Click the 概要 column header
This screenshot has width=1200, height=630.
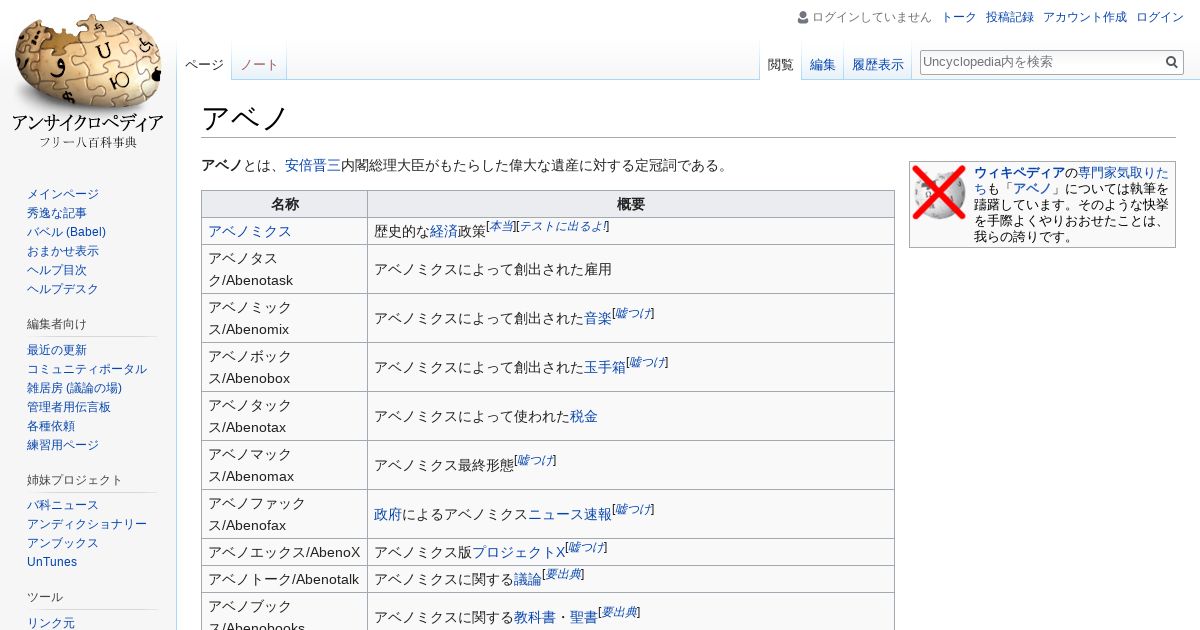pyautogui.click(x=631, y=204)
